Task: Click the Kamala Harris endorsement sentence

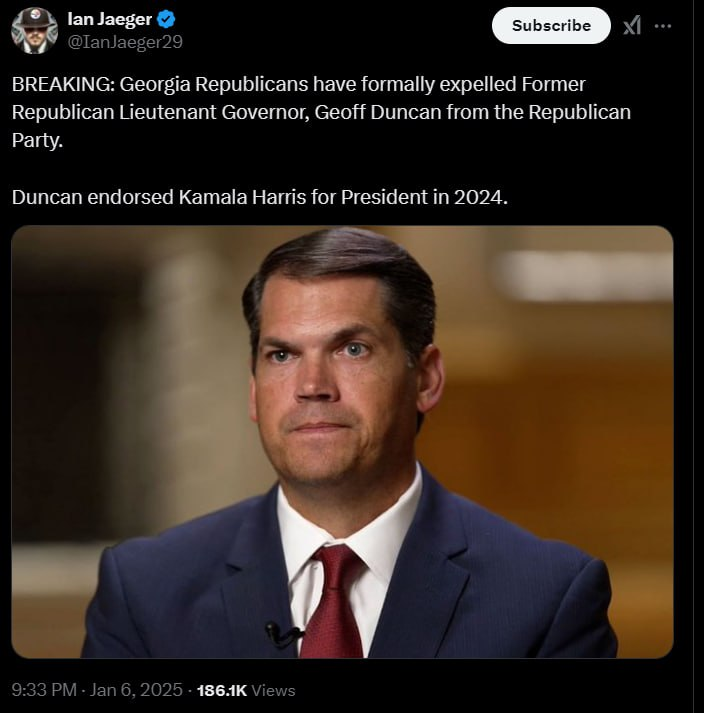Action: 260,196
